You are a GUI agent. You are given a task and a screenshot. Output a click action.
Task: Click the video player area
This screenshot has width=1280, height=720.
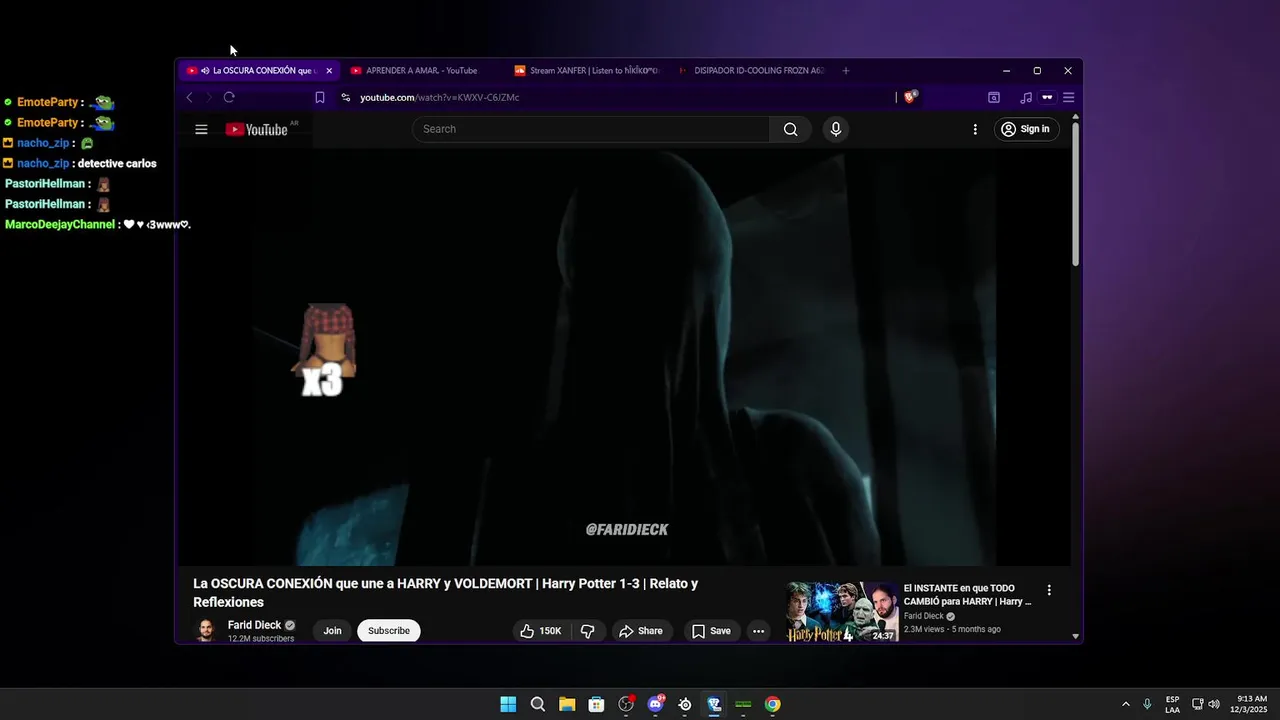[627, 360]
